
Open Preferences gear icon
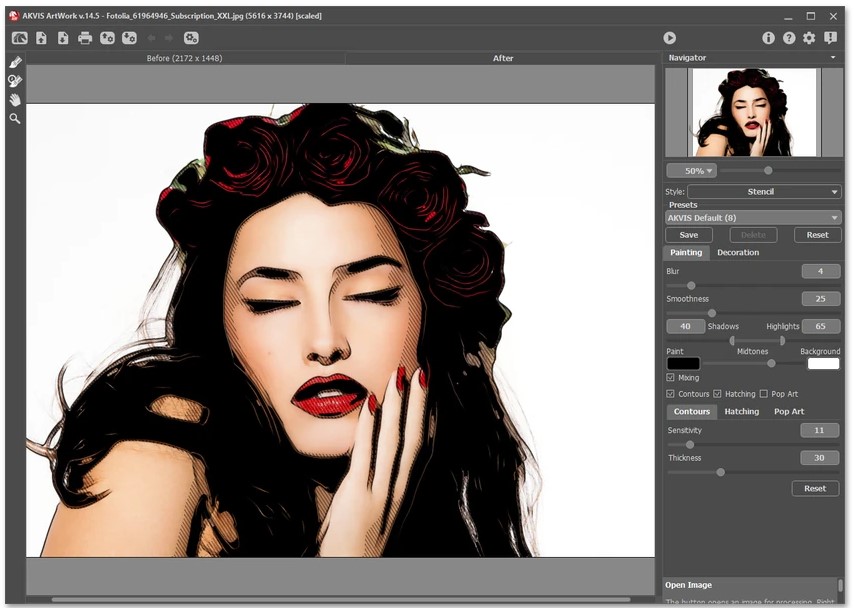tap(809, 38)
